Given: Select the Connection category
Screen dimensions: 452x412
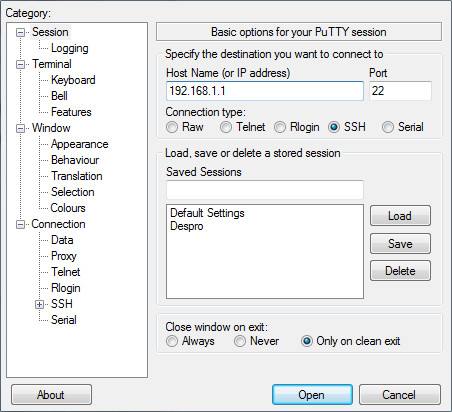Looking at the screenshot, I should 58,224.
